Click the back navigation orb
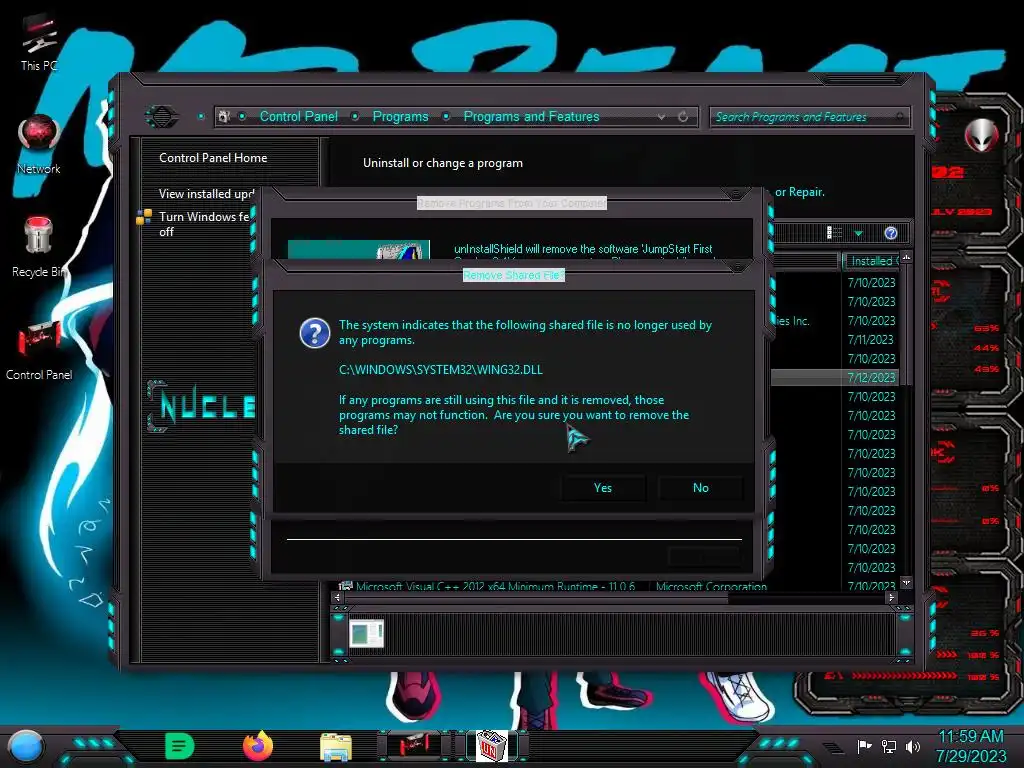The width and height of the screenshot is (1024, 768). click(161, 117)
